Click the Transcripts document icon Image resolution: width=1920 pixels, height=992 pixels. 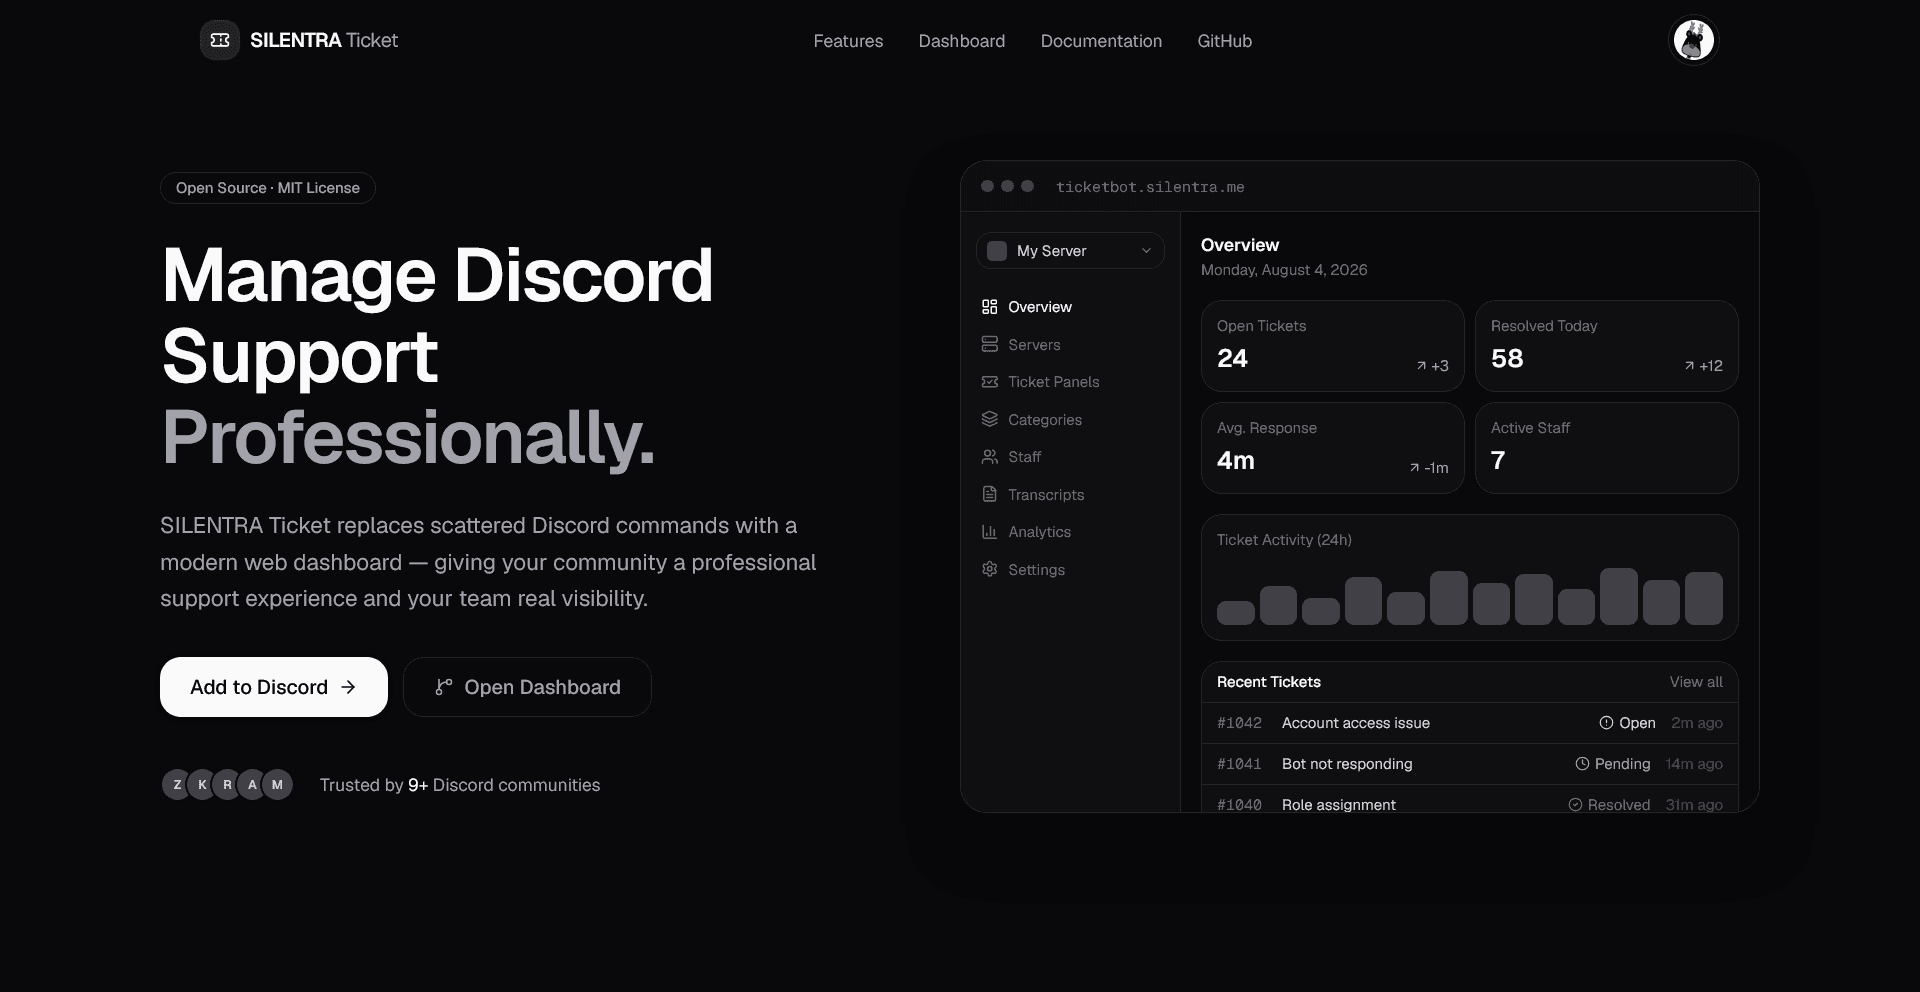pyautogui.click(x=990, y=494)
